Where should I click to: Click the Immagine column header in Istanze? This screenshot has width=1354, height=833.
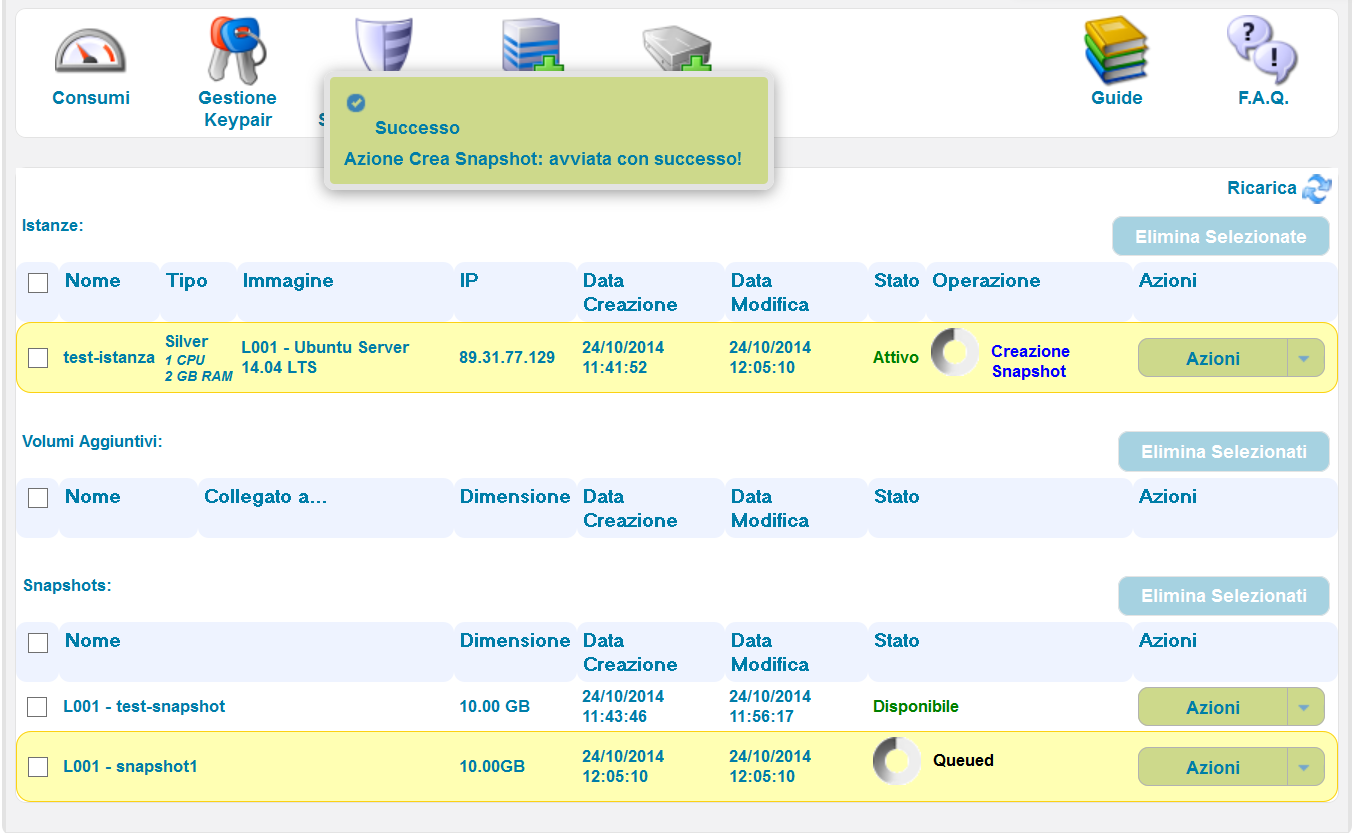288,280
